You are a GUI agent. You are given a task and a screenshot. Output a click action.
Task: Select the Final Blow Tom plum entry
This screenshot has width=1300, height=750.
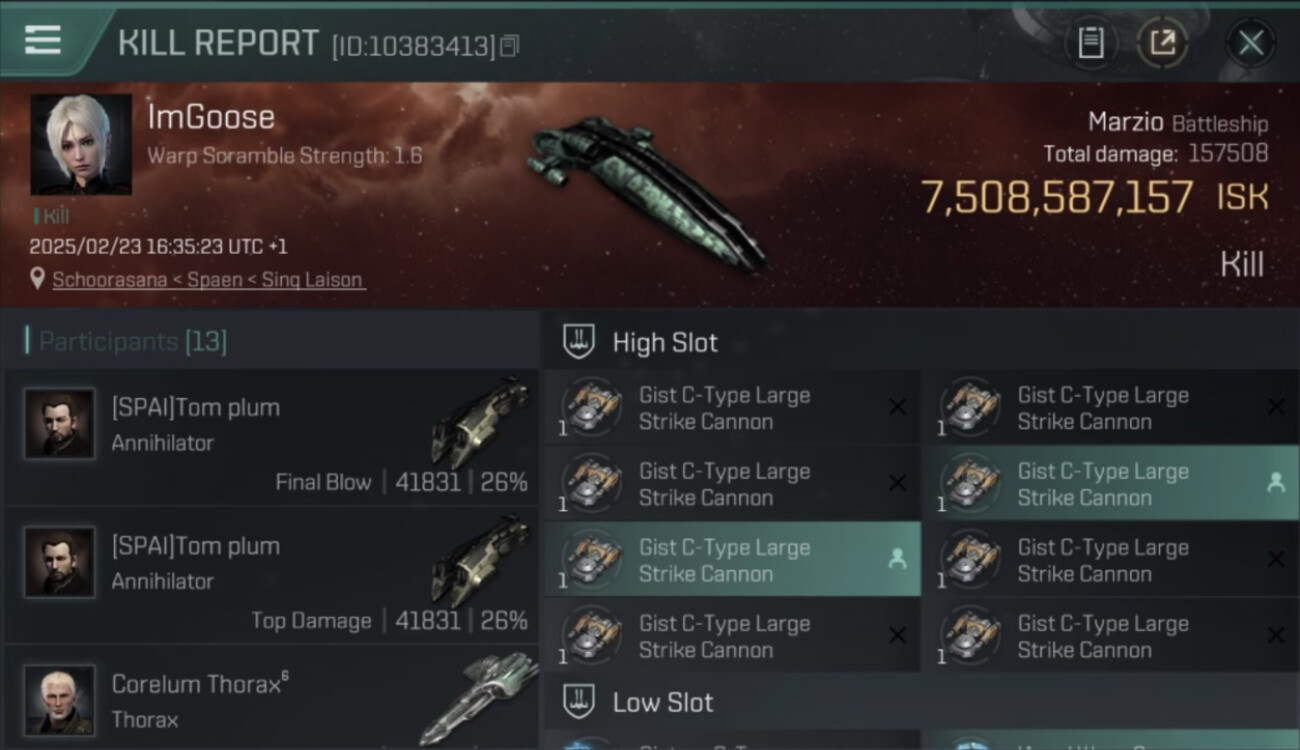(x=272, y=437)
